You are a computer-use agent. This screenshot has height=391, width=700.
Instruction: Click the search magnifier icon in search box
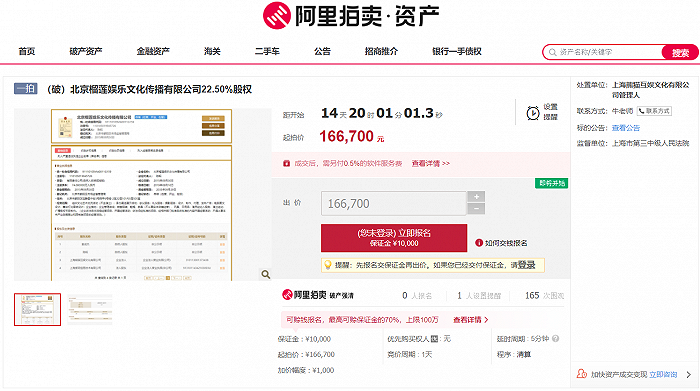(552, 52)
